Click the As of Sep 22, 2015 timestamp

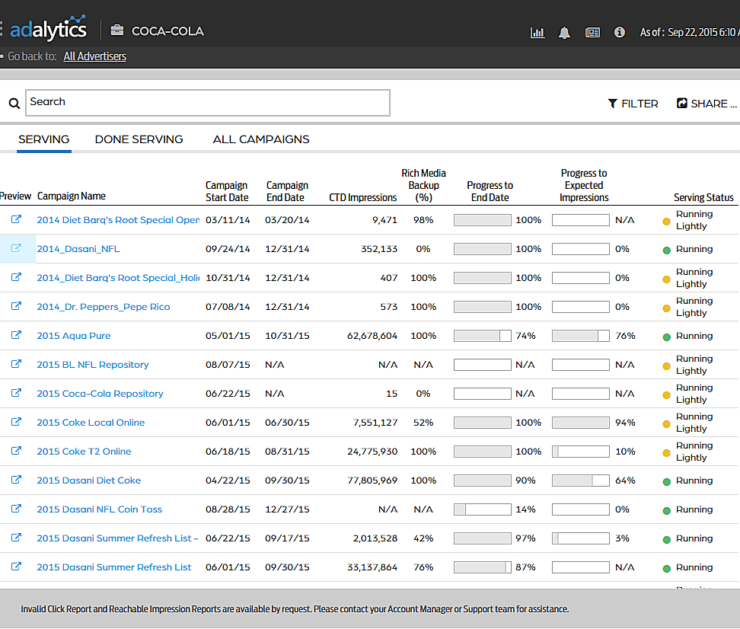pyautogui.click(x=690, y=32)
